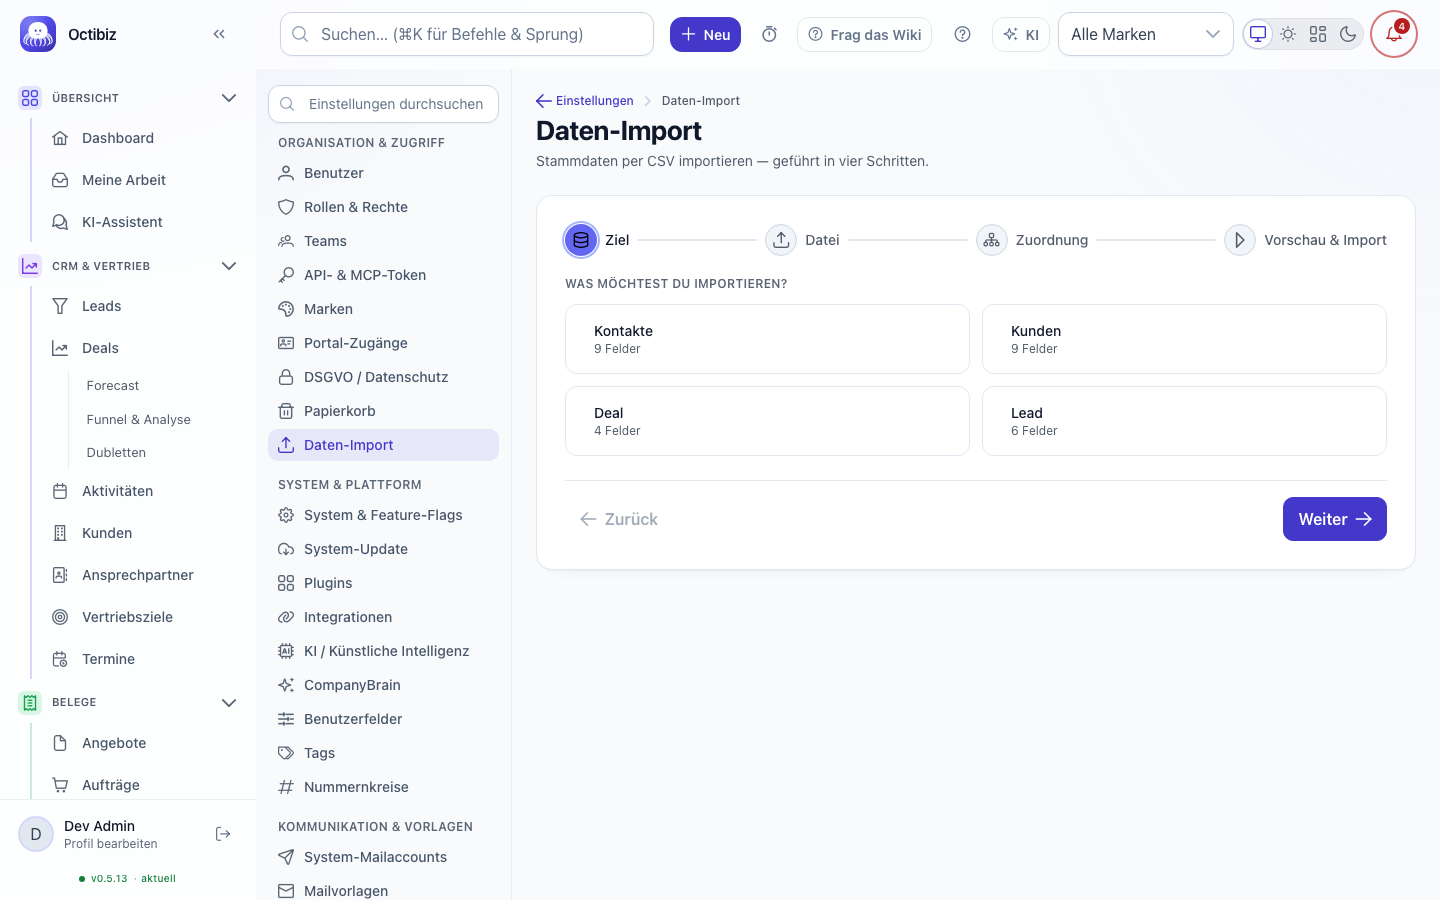Click the DSGVO / Datenschutz lock icon
This screenshot has height=900, width=1440.
point(286,377)
